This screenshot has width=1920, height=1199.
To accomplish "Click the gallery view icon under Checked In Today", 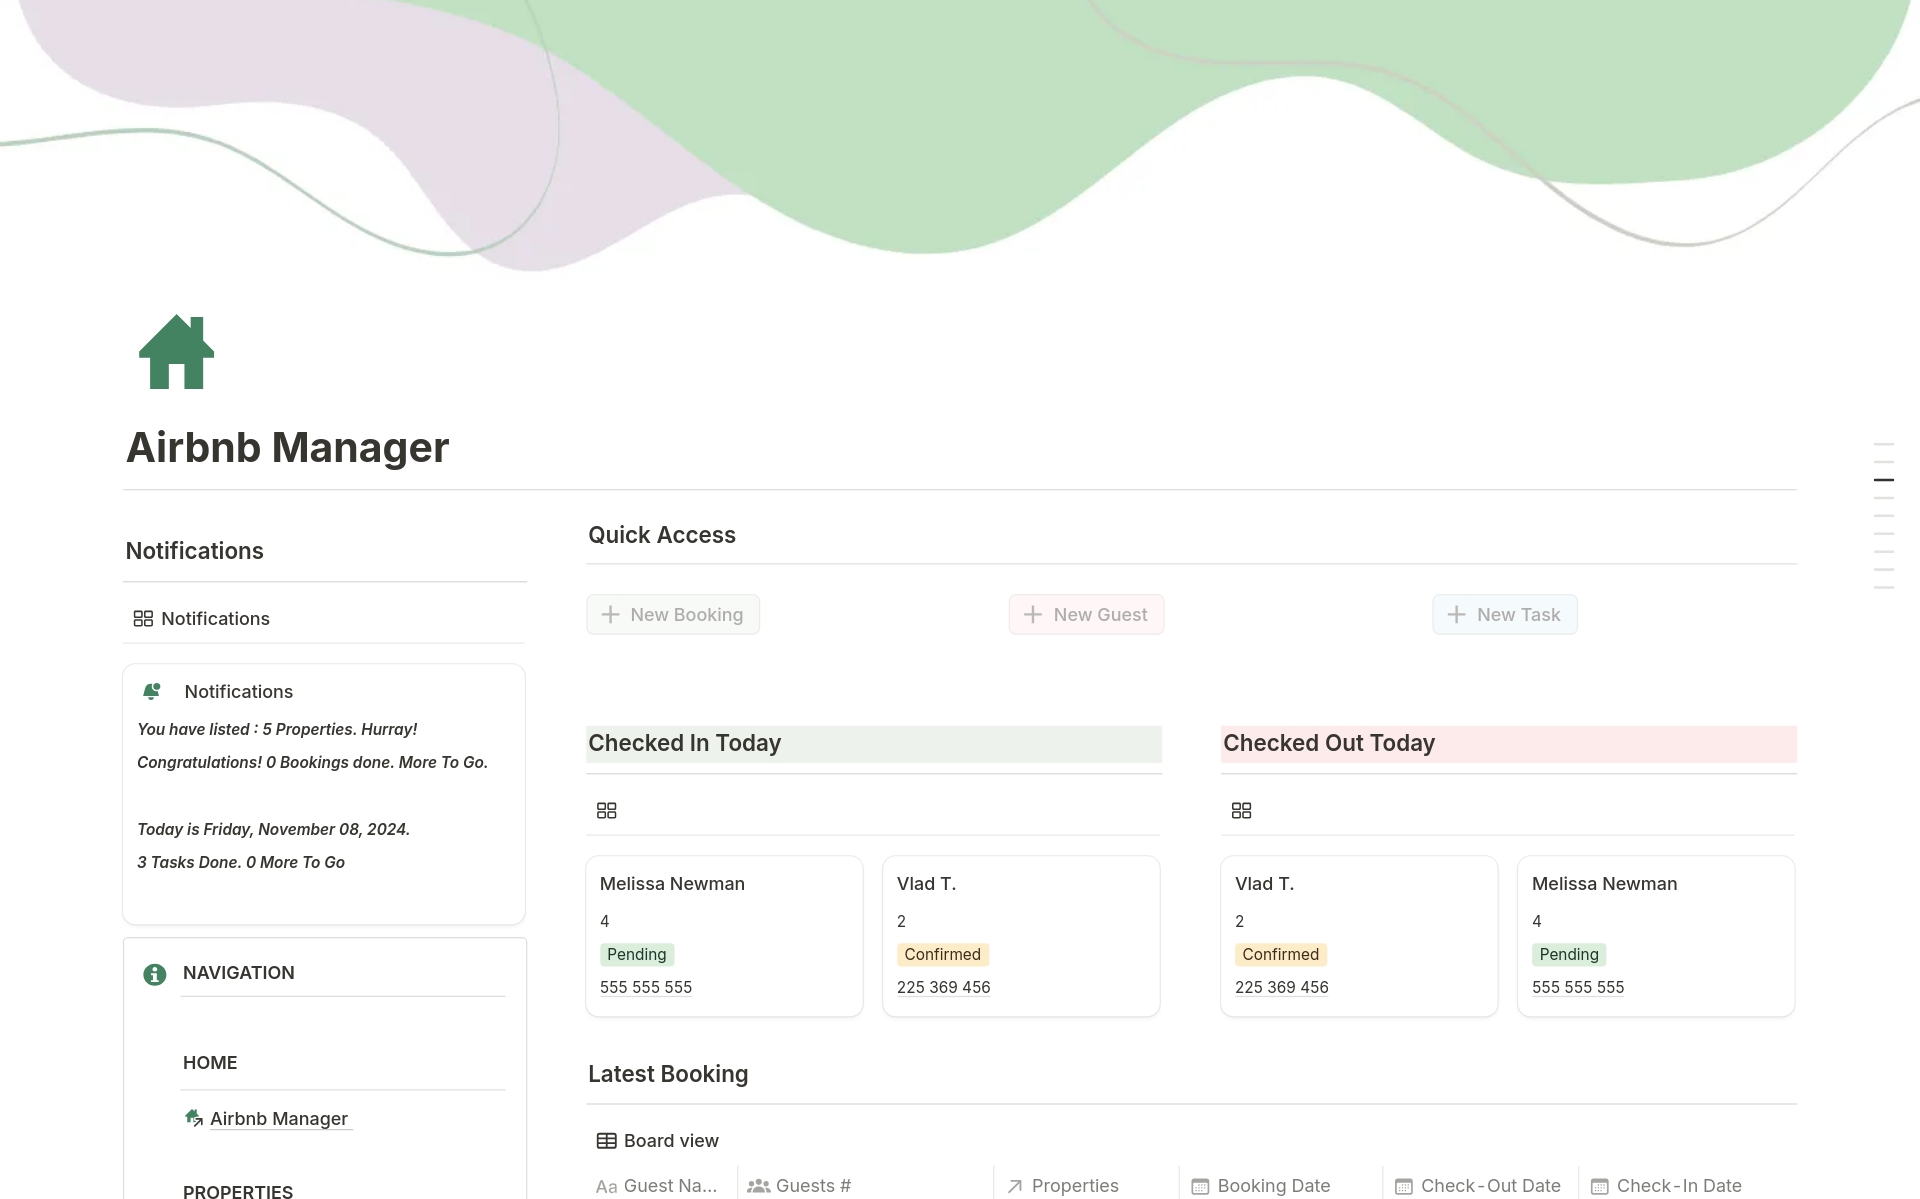I will (x=606, y=810).
